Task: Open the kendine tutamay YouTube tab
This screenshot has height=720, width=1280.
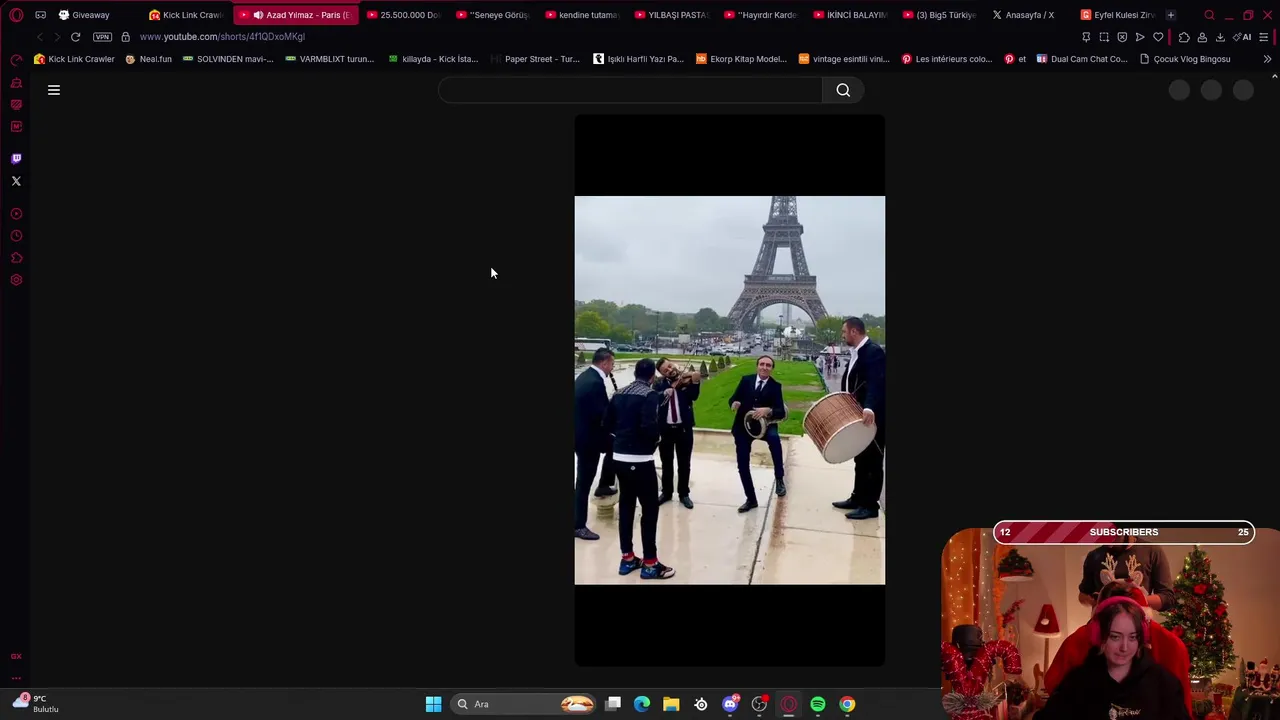Action: [x=582, y=15]
